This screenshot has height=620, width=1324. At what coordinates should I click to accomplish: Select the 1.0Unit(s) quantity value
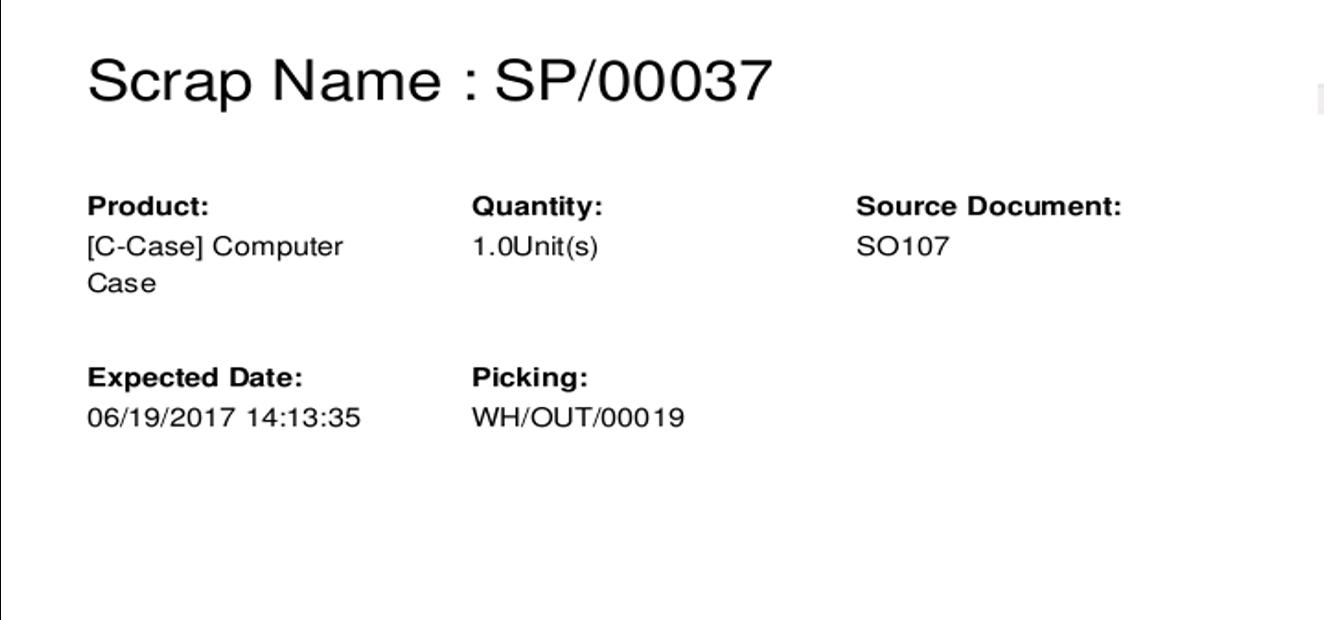pos(535,247)
